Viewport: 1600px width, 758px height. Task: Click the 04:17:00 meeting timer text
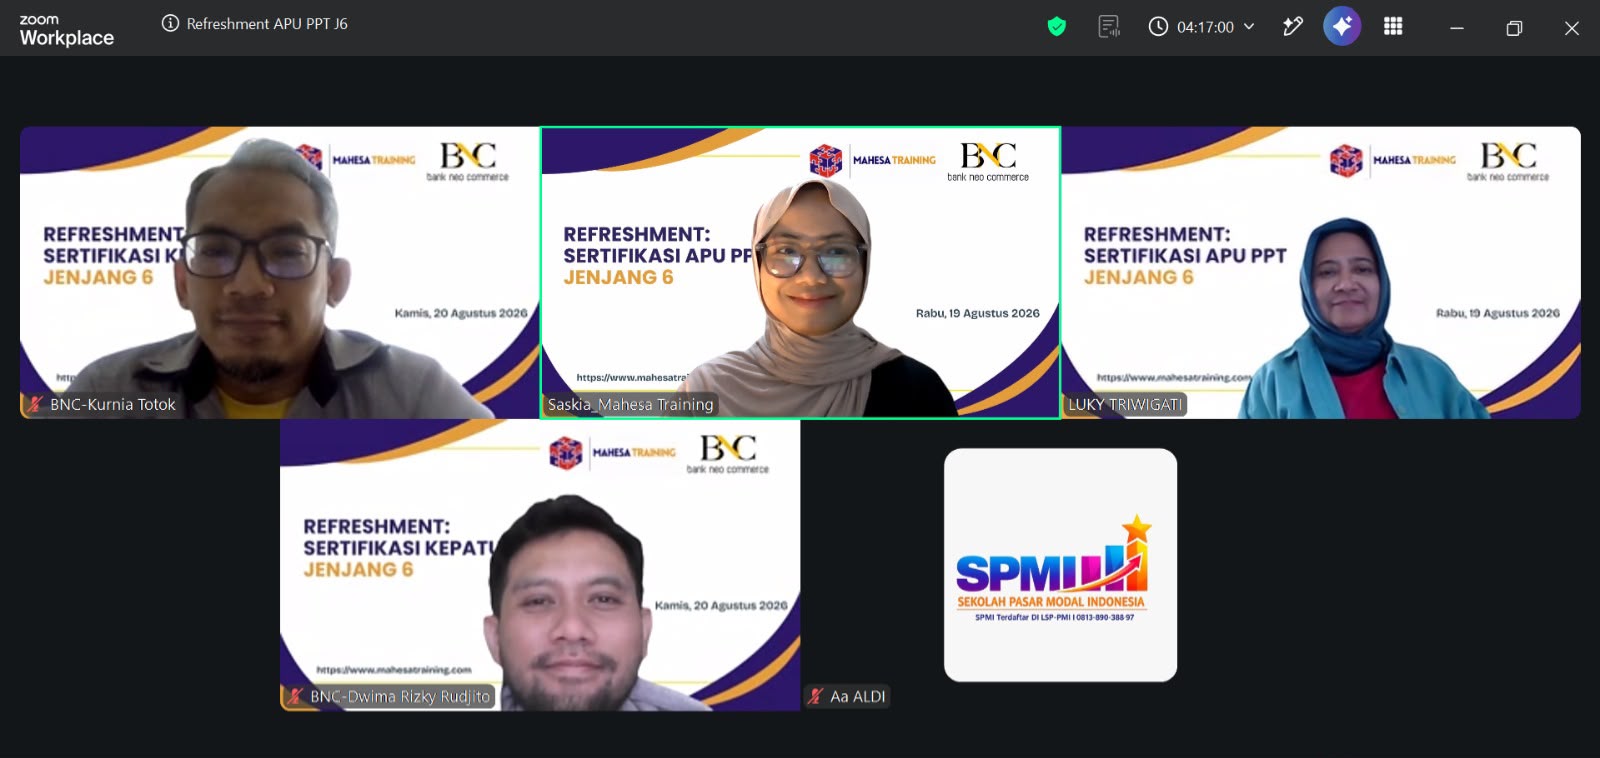[1205, 27]
